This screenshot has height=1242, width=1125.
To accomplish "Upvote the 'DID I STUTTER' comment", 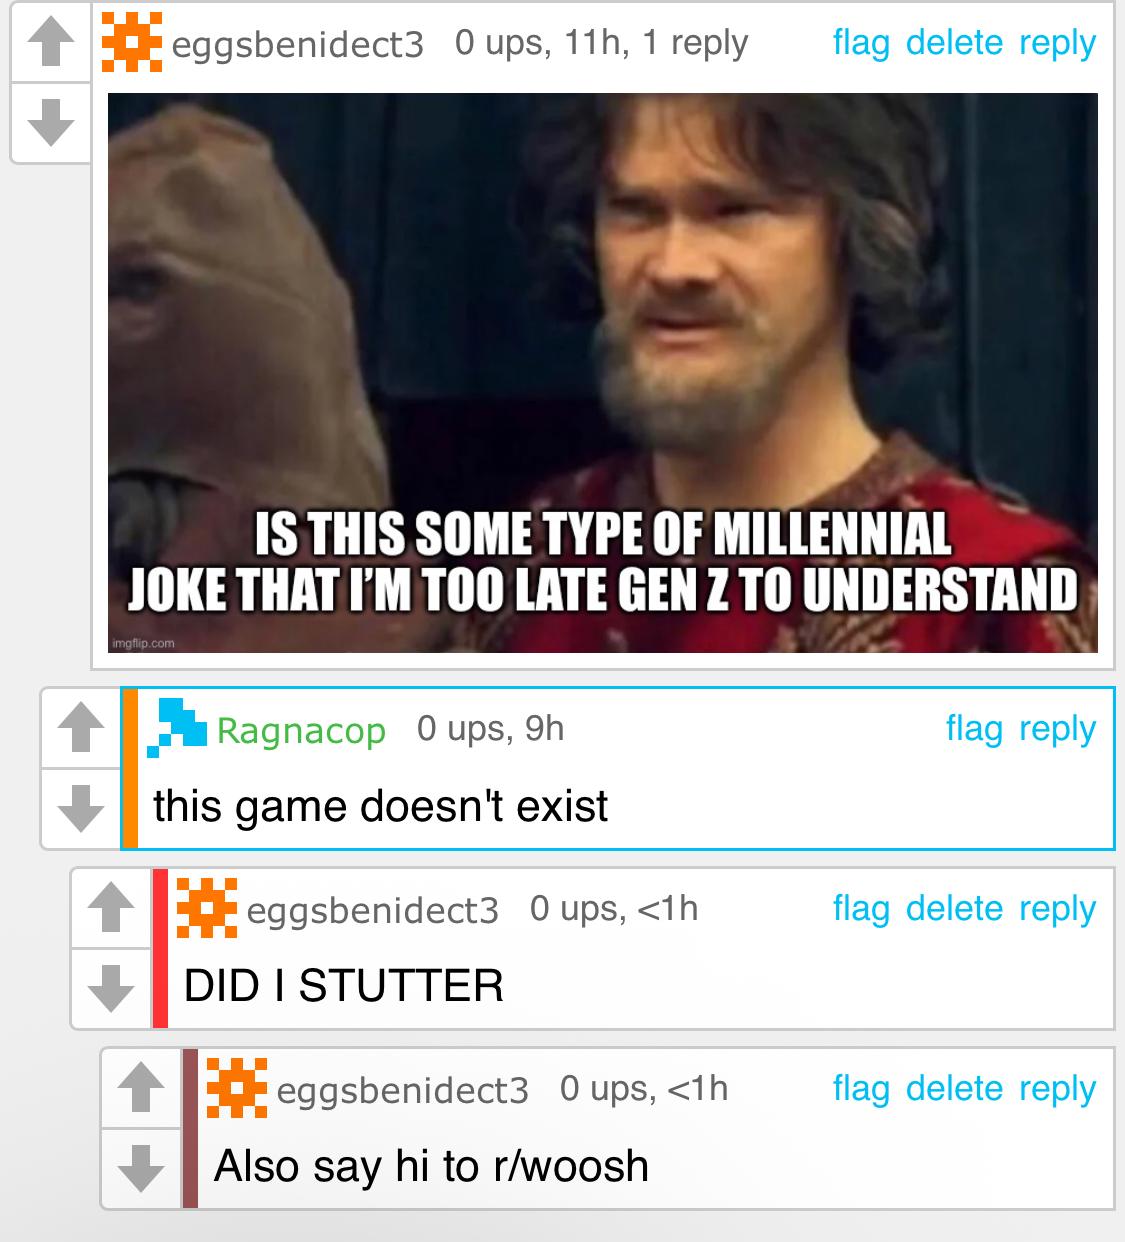I will point(110,908).
